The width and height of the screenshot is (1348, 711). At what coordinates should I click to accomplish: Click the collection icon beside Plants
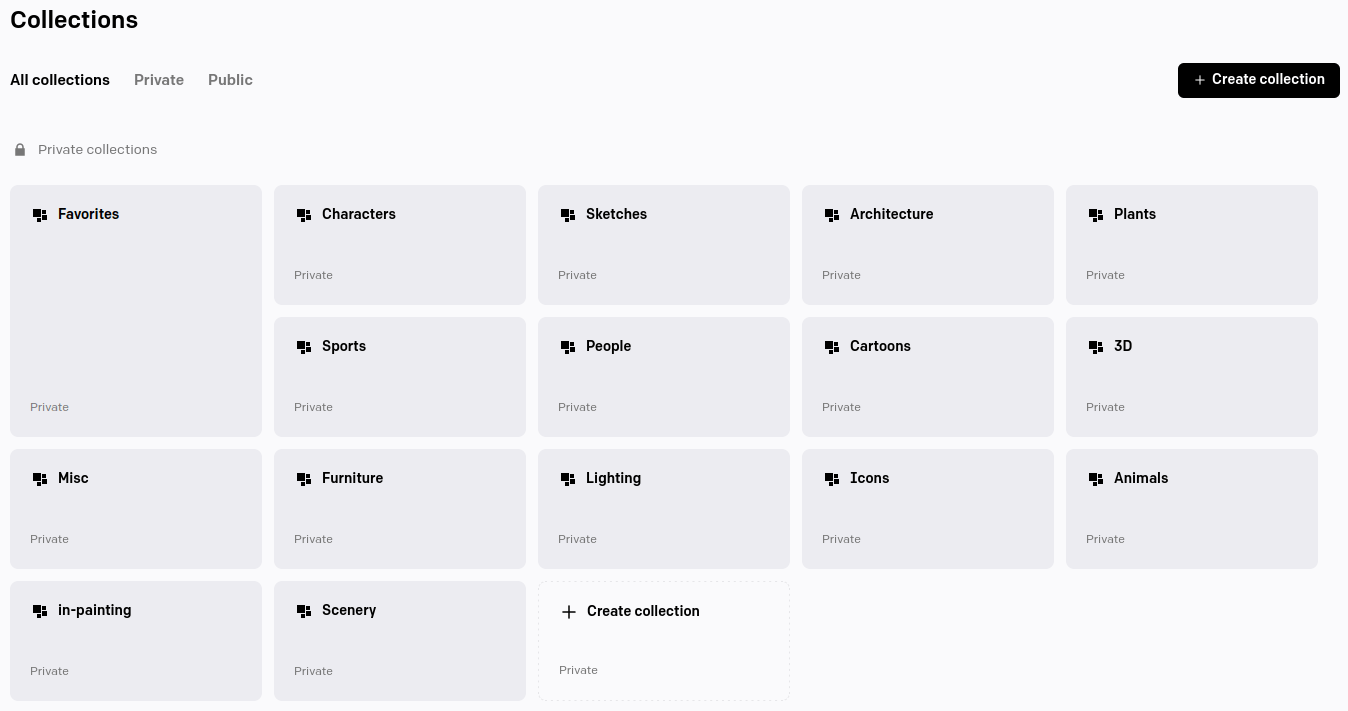coord(1096,215)
